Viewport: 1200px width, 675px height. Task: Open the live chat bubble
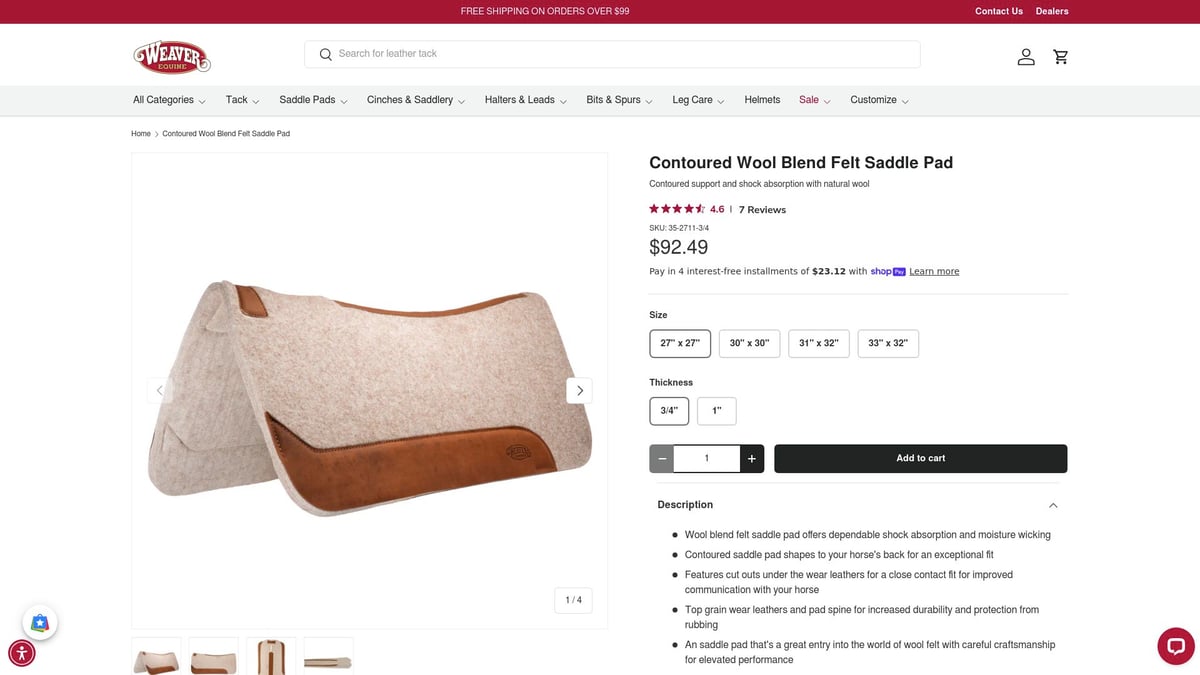pyautogui.click(x=1175, y=646)
